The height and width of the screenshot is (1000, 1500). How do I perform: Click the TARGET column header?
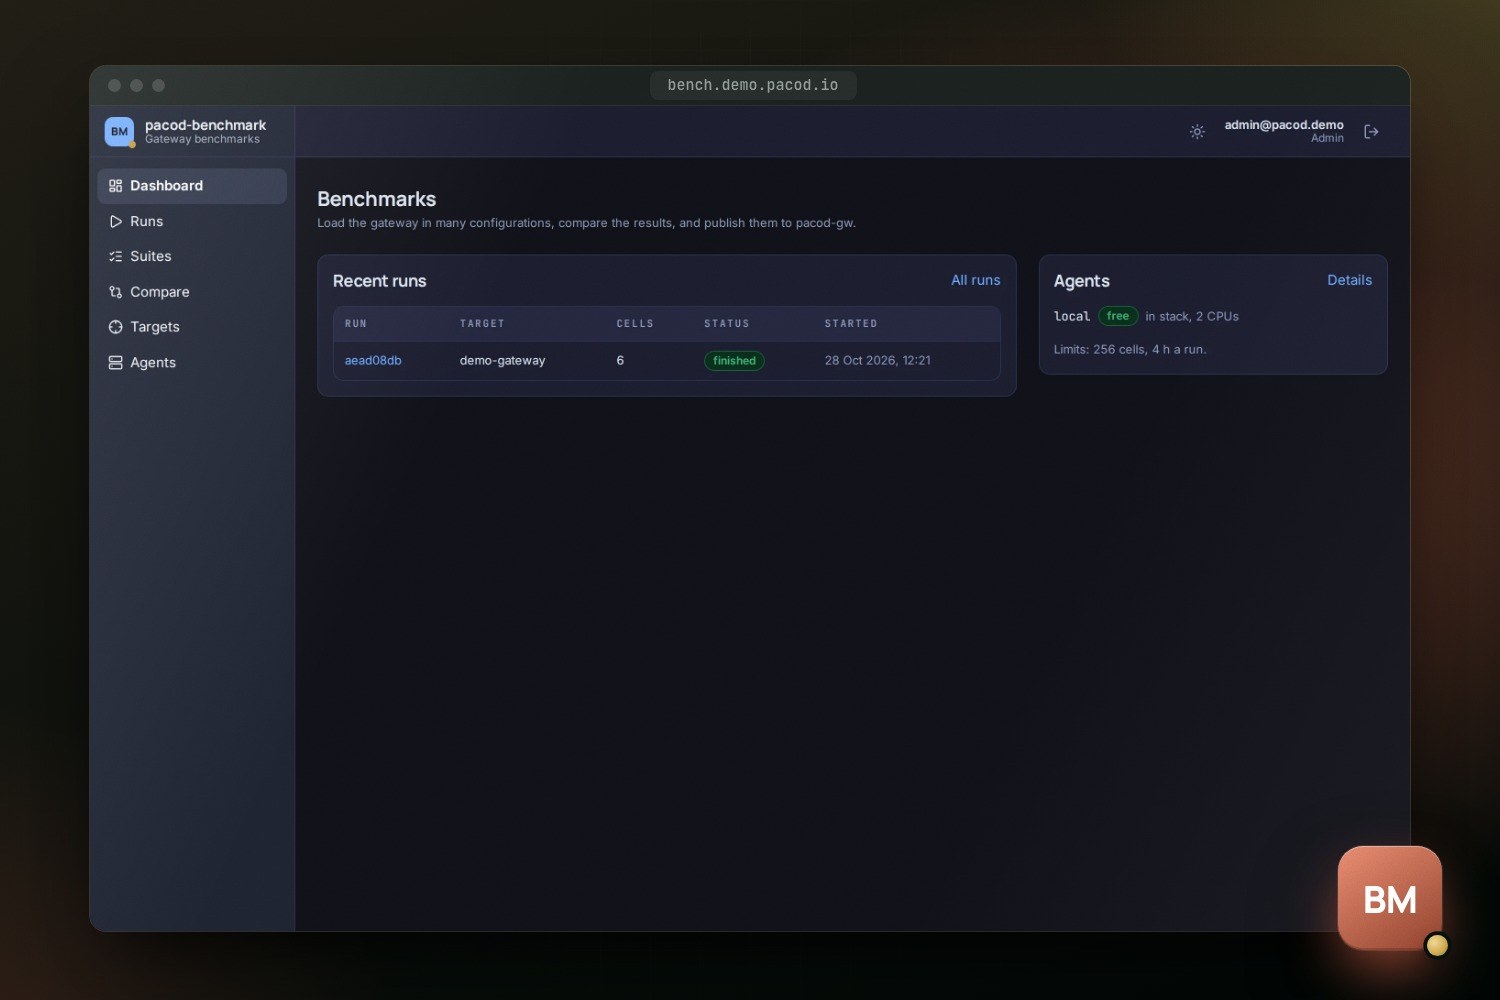click(482, 324)
